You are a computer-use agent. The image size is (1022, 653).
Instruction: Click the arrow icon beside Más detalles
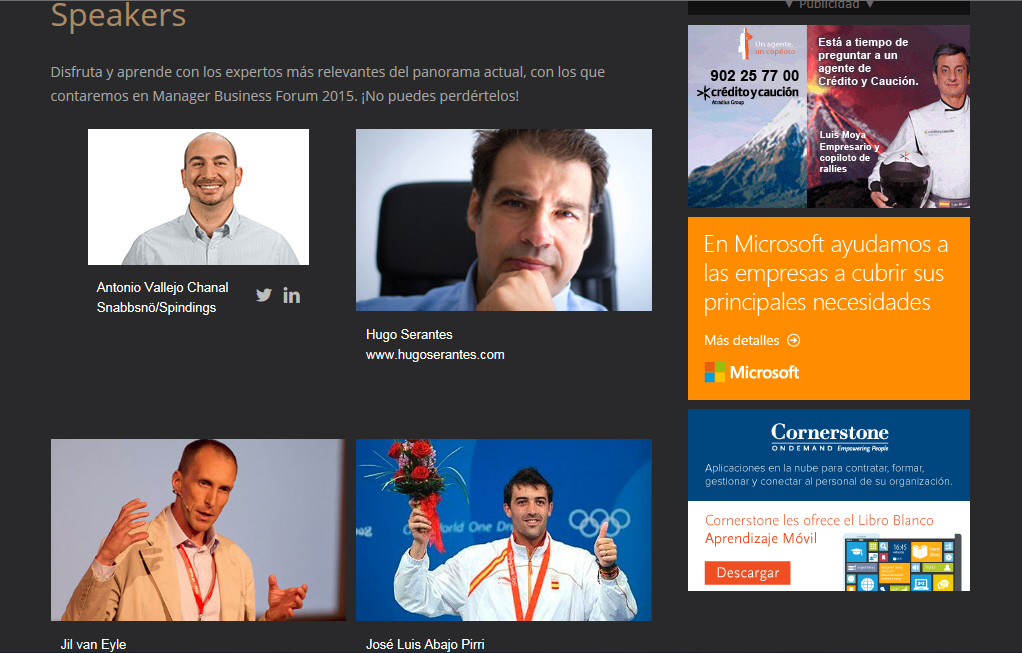pyautogui.click(x=793, y=340)
